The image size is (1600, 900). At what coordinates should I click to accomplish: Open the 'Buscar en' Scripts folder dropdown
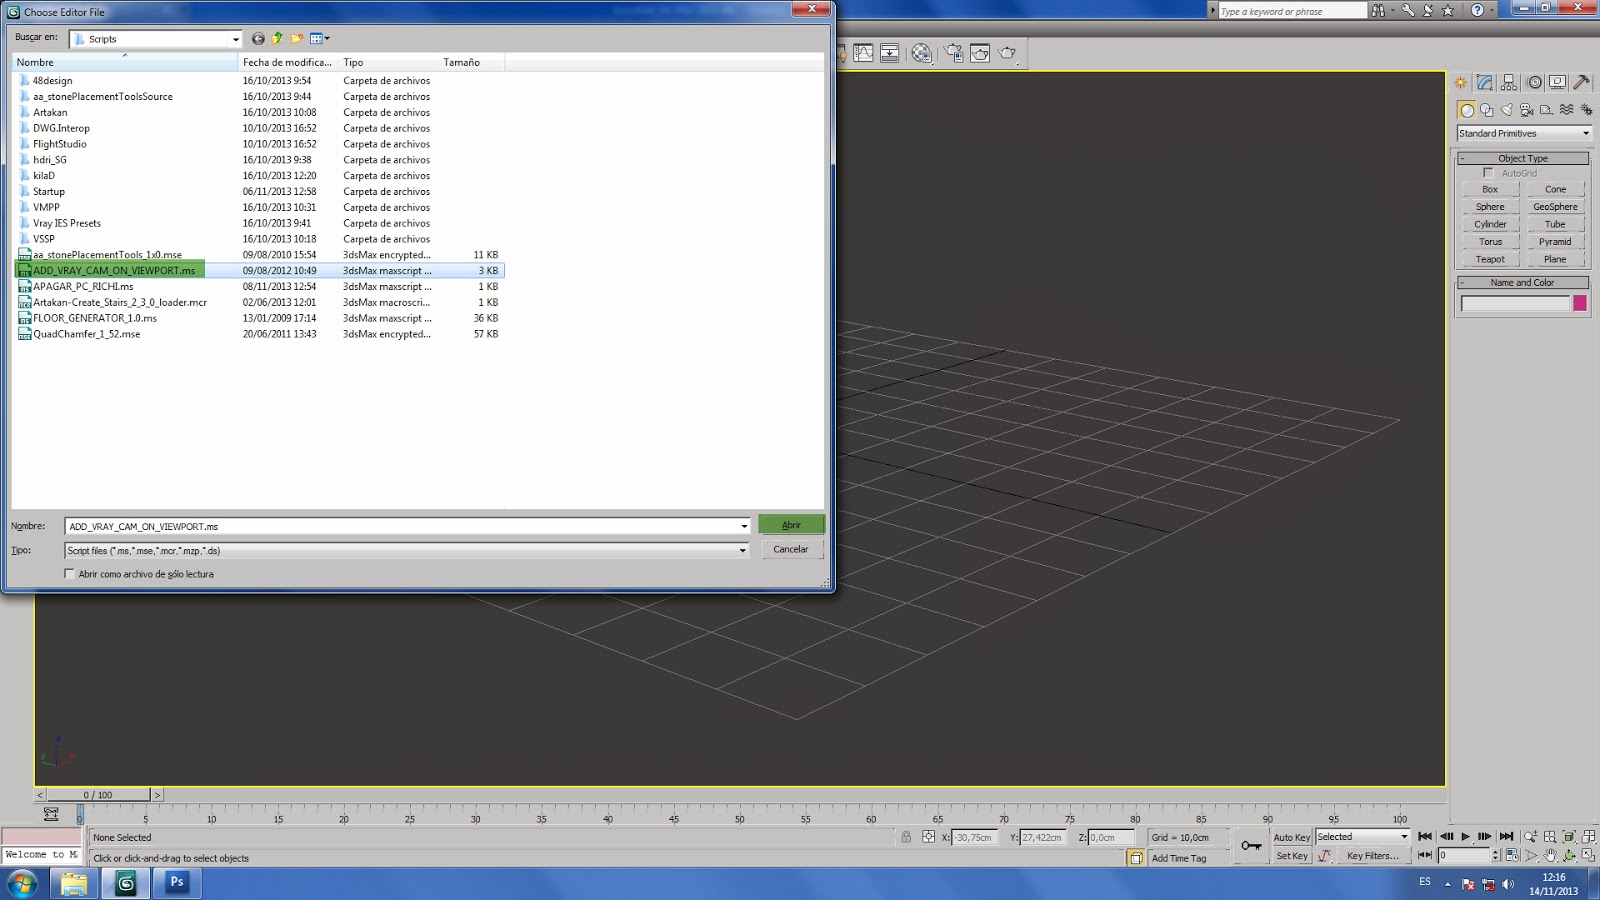click(236, 39)
